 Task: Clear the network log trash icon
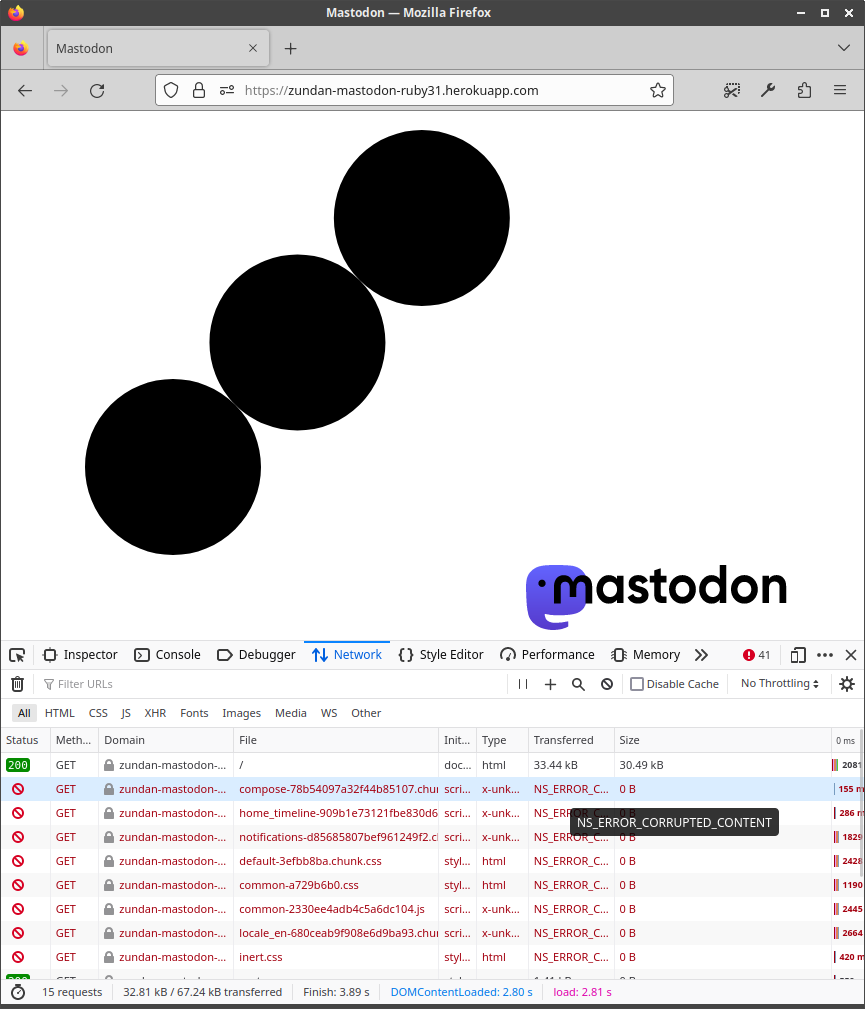click(x=18, y=684)
